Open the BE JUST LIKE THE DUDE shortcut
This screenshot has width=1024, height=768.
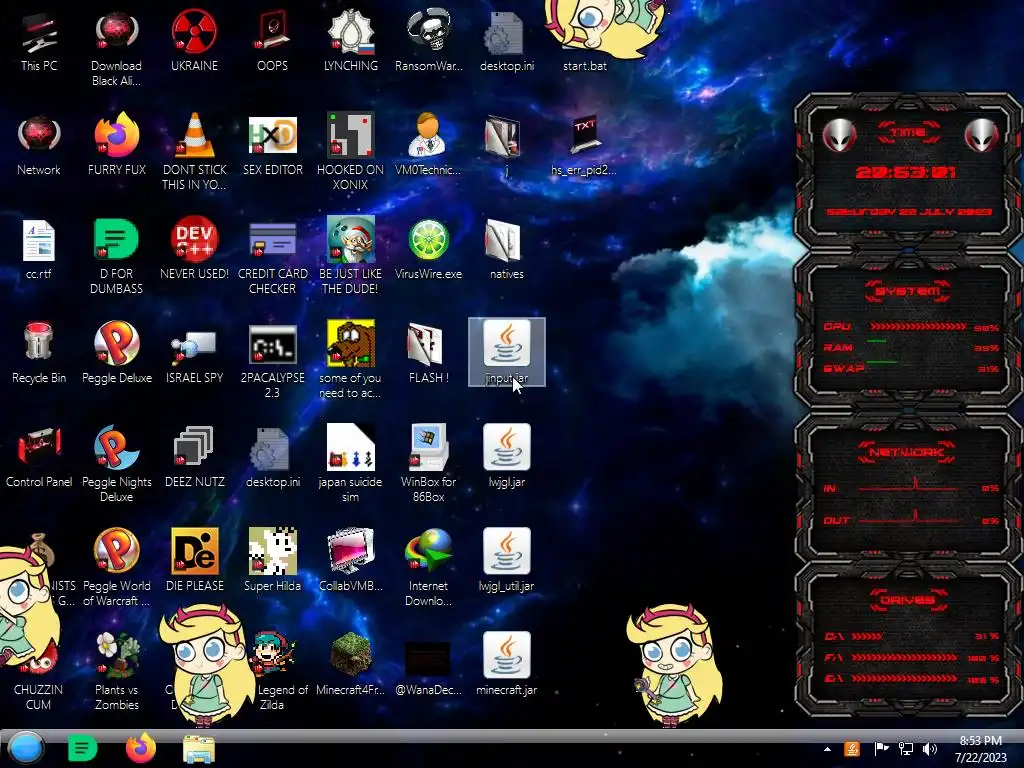coord(350,256)
